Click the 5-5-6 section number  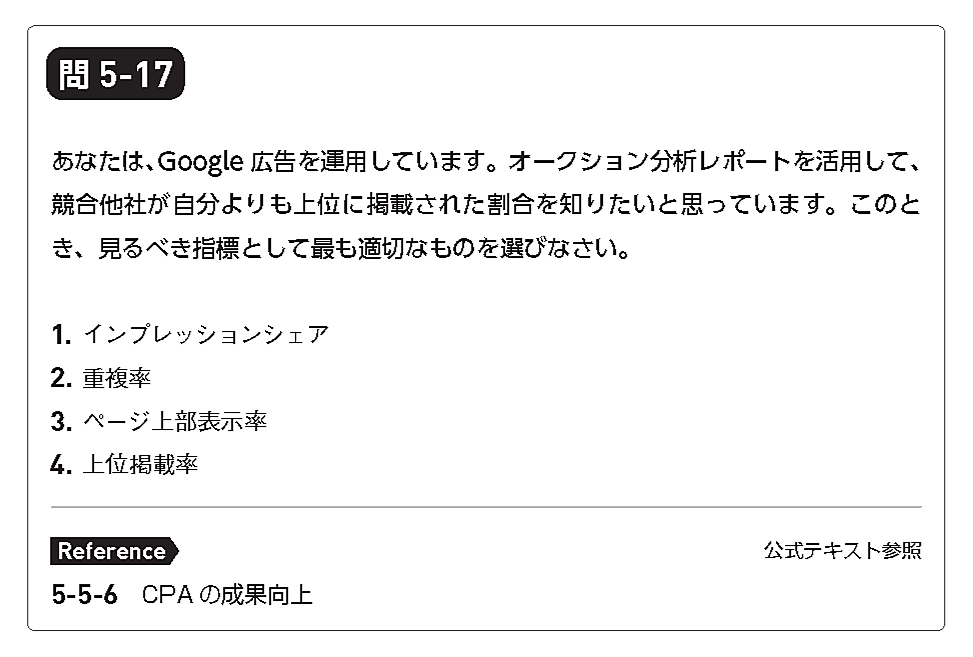[x=84, y=595]
